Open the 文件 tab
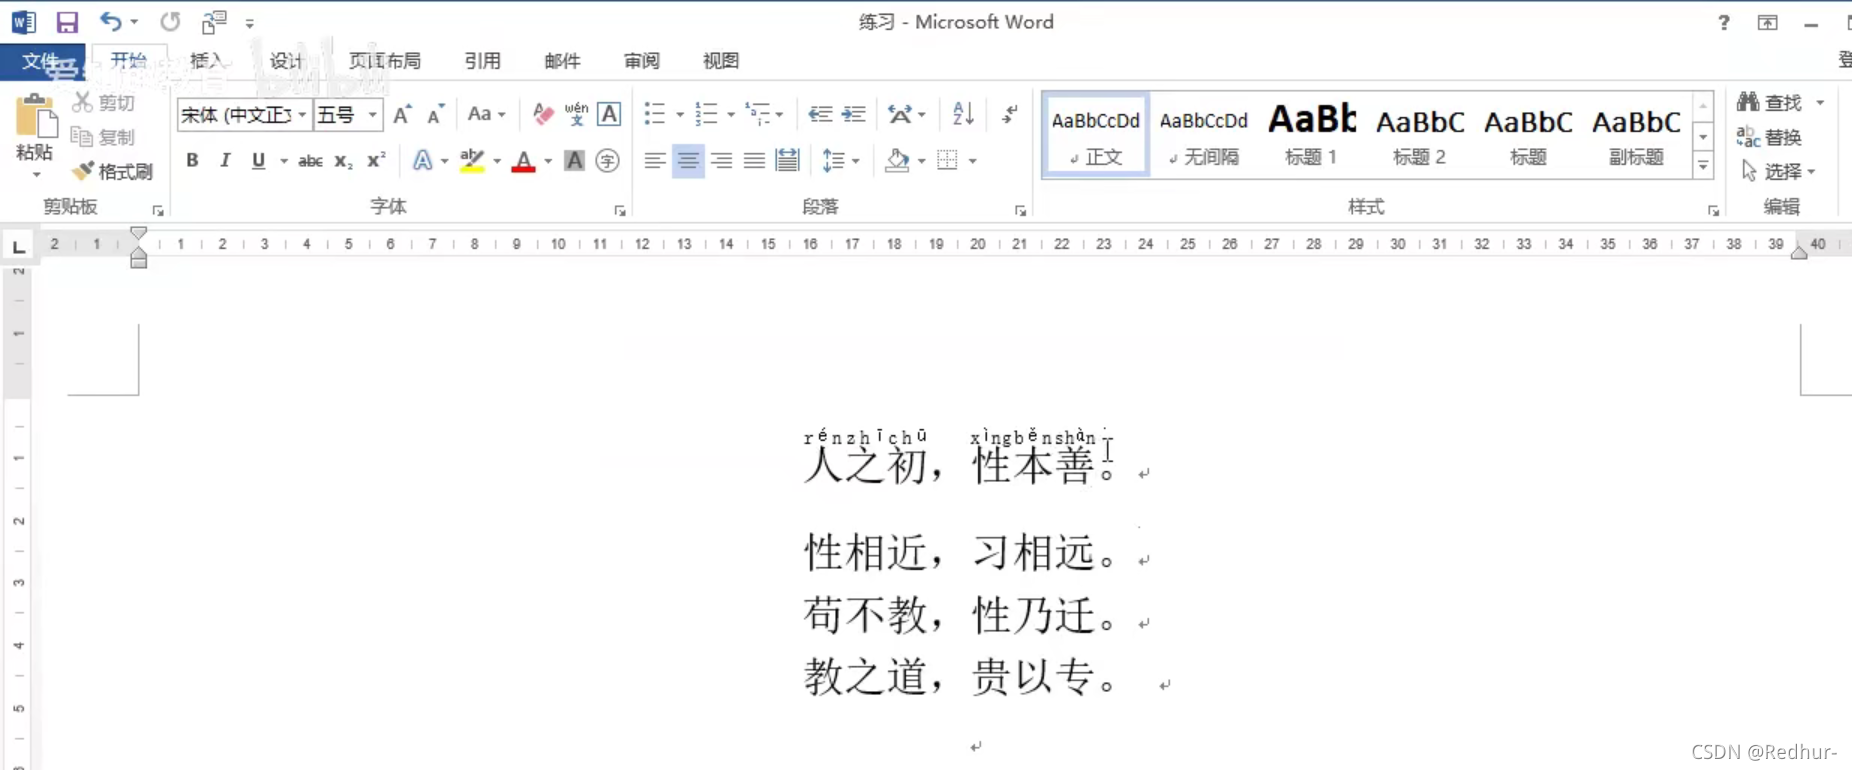 click(40, 61)
